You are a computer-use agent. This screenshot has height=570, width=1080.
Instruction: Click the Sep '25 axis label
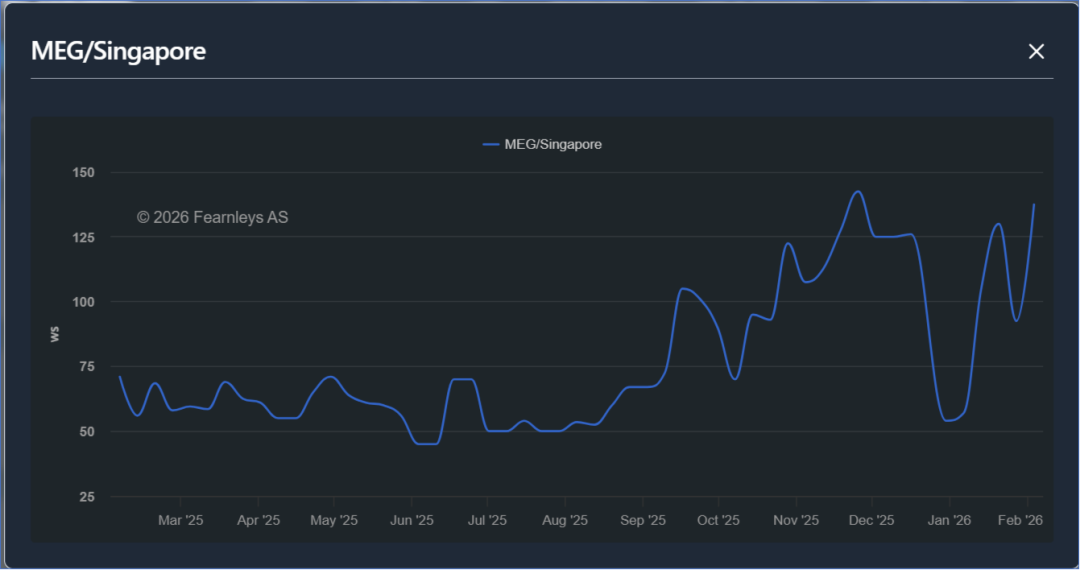click(x=643, y=520)
